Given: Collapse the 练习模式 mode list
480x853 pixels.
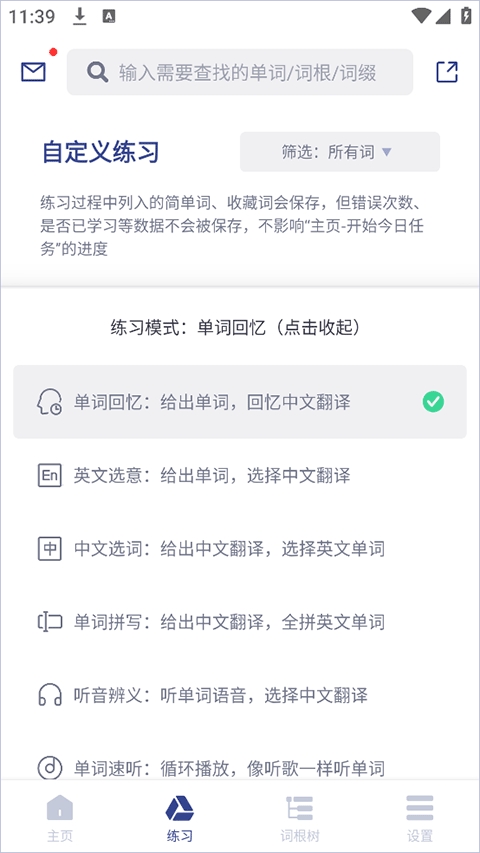Looking at the screenshot, I should point(237,327).
